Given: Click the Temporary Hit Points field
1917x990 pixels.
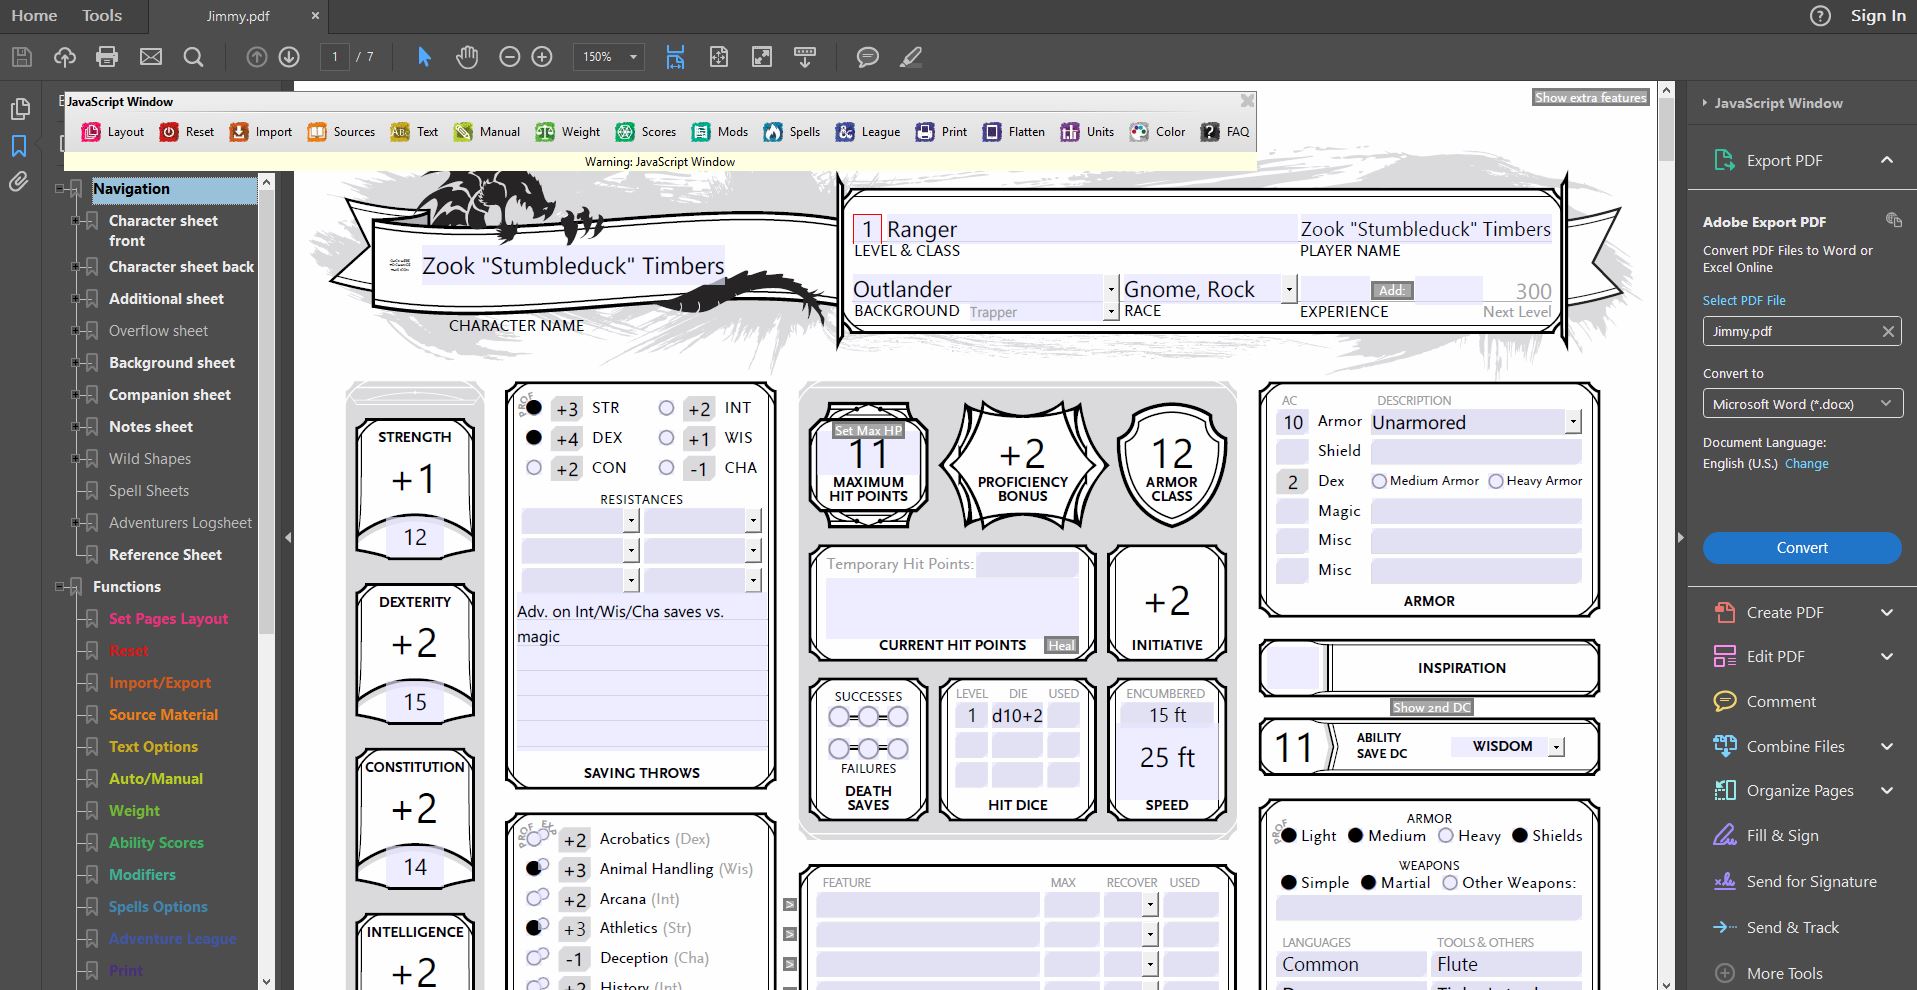Looking at the screenshot, I should point(1027,564).
